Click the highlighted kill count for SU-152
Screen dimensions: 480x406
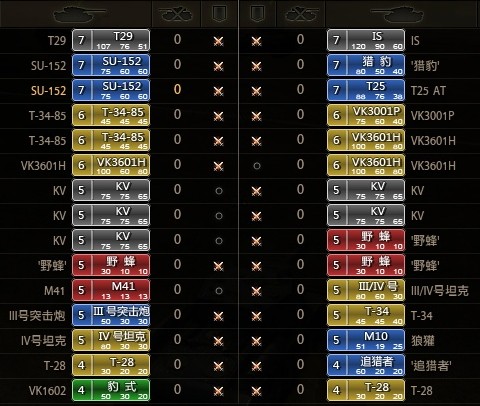coord(177,89)
